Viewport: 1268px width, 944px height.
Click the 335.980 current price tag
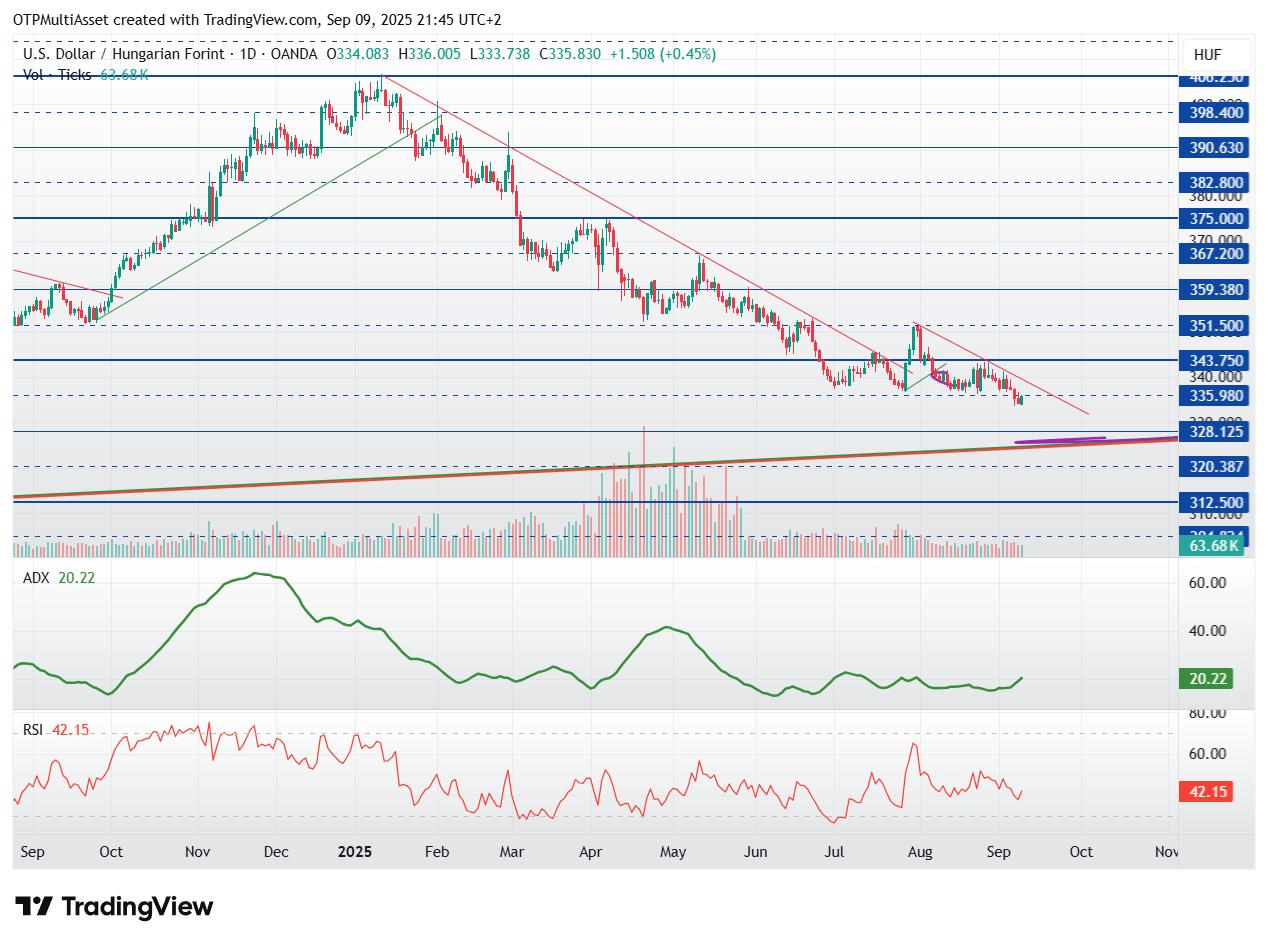[x=1213, y=396]
